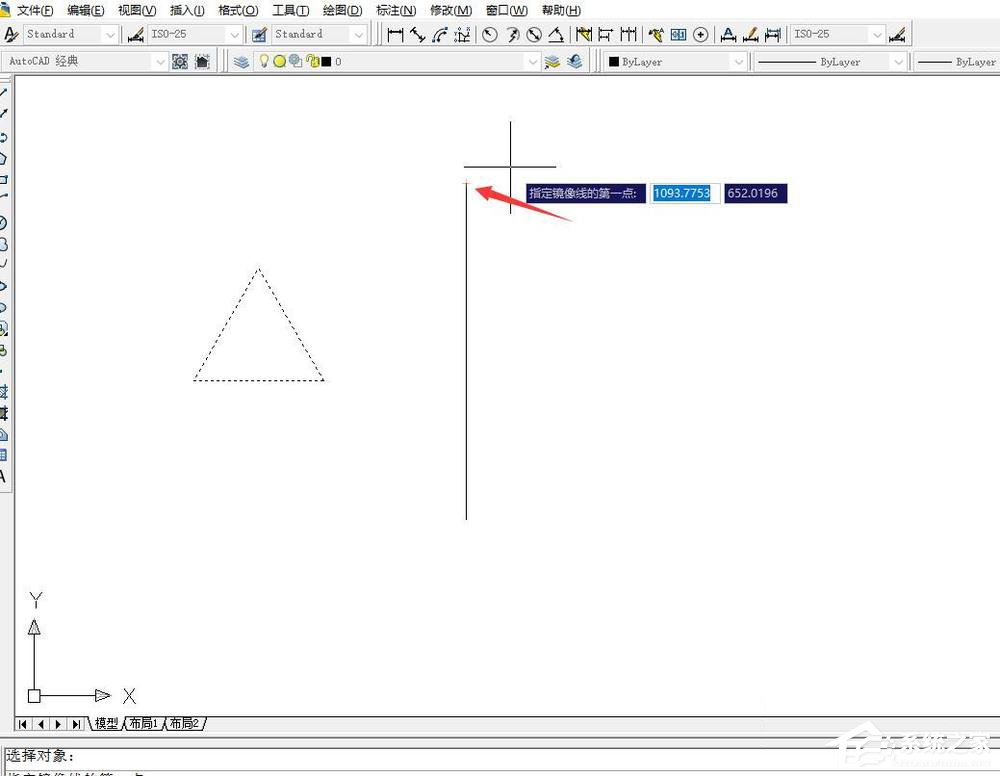
Task: Select the Center Mark tool
Action: [700, 34]
